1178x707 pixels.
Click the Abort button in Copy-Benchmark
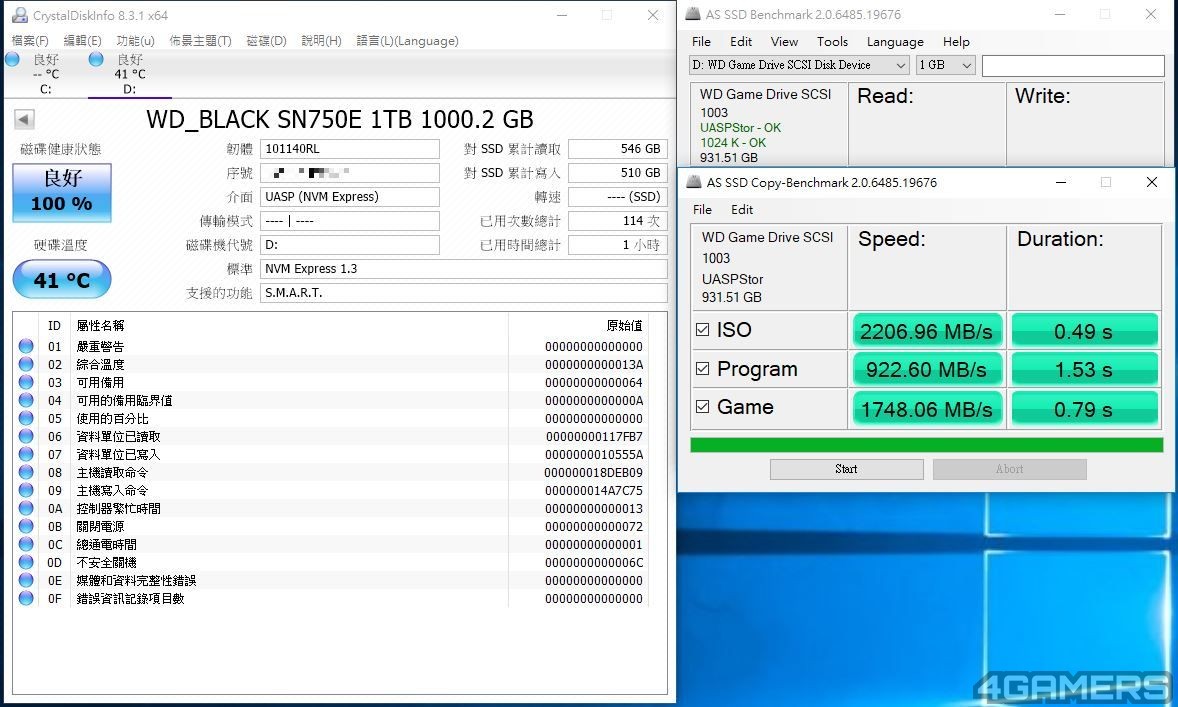(x=1010, y=469)
